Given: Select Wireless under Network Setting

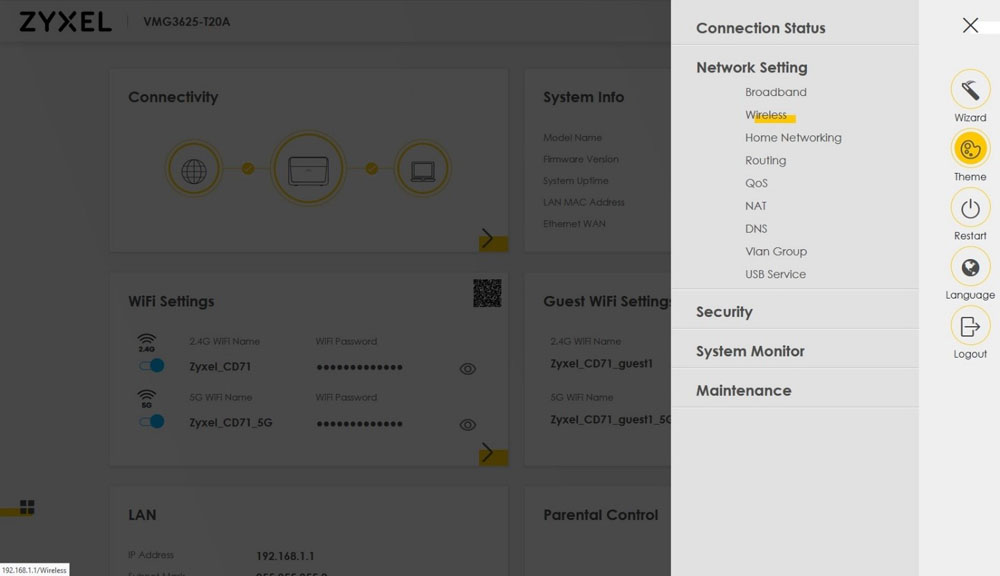Looking at the screenshot, I should 766,115.
